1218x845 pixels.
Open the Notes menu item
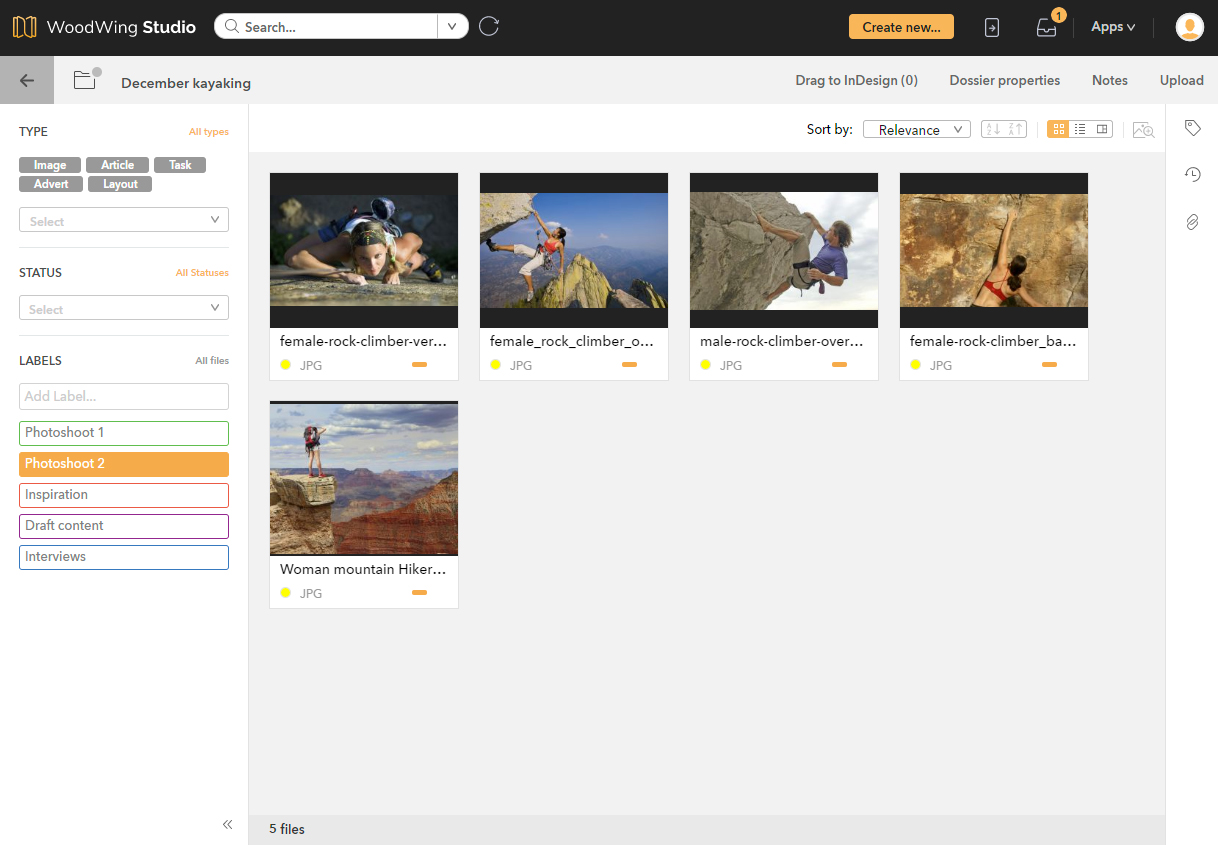pyautogui.click(x=1109, y=81)
